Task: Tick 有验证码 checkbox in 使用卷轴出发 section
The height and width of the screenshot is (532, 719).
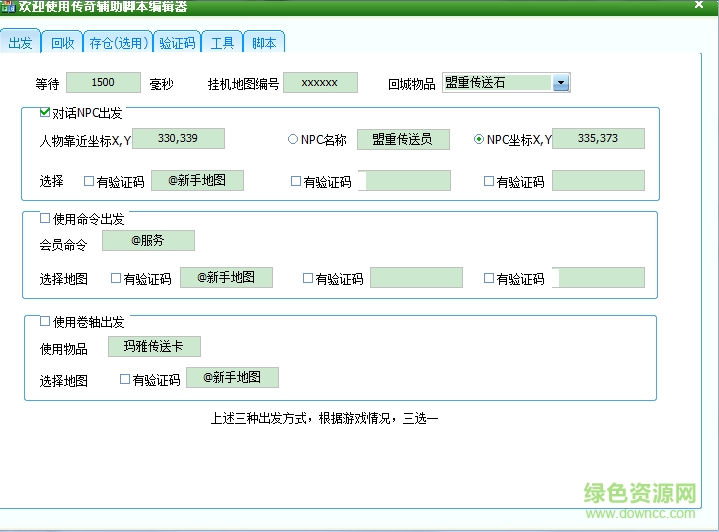Action: coord(125,379)
